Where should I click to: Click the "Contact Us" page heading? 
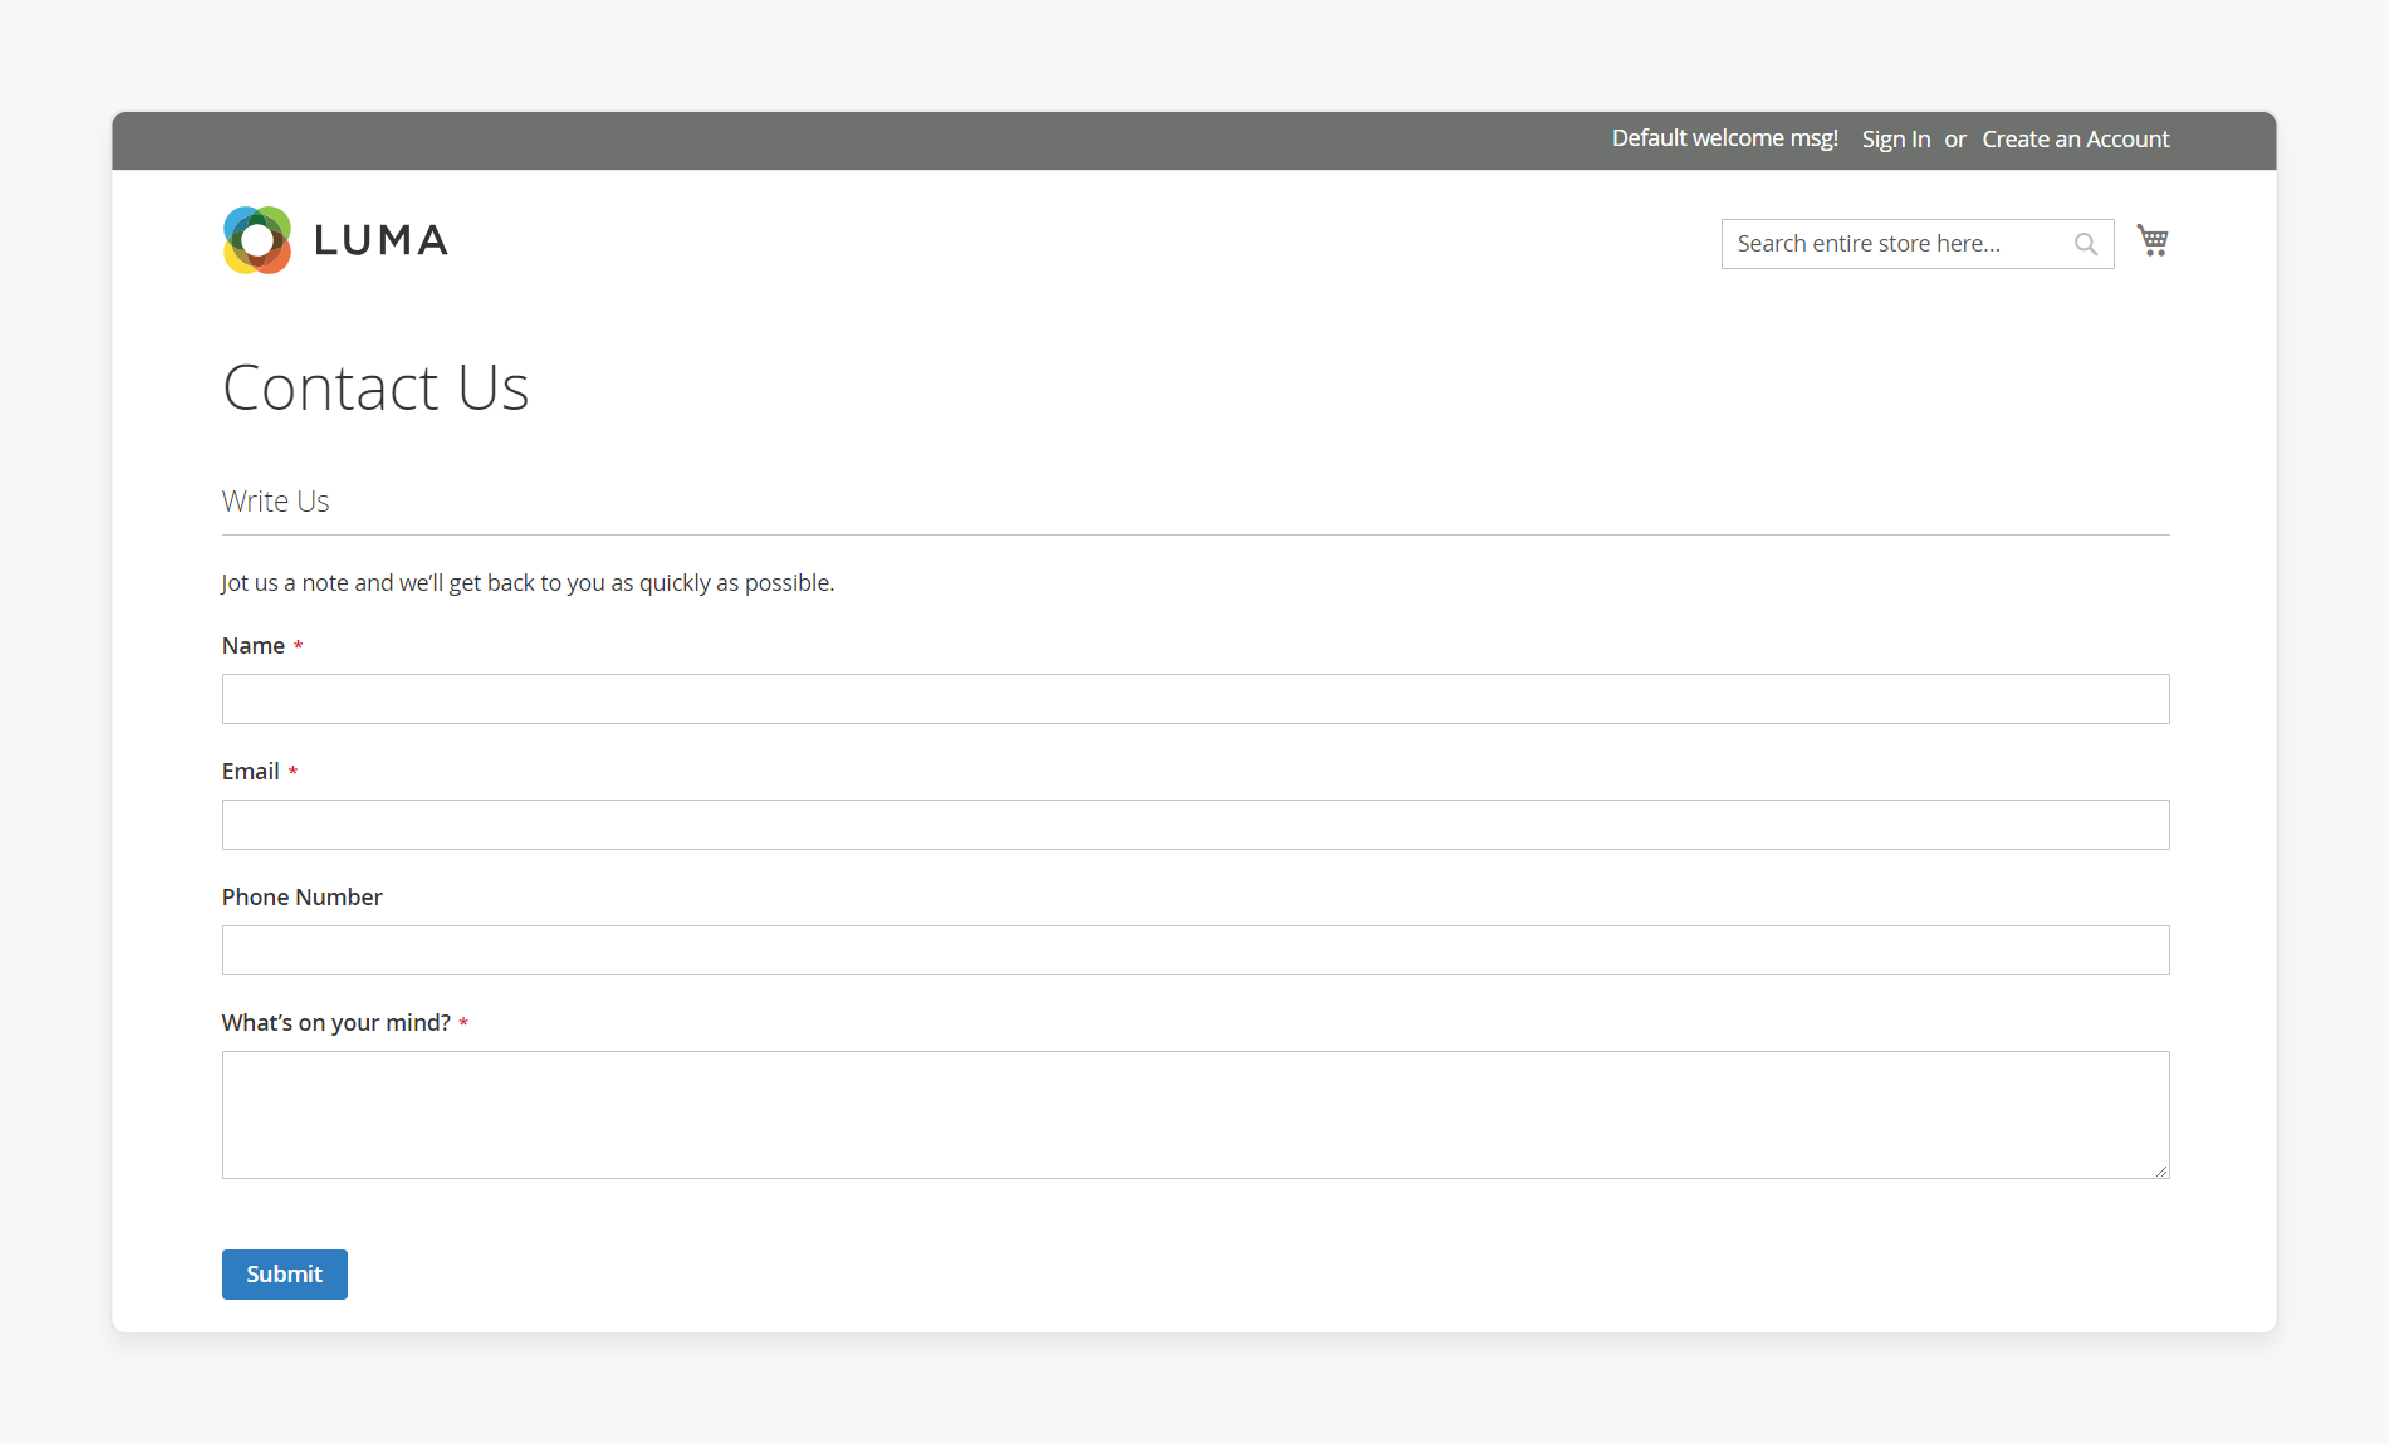point(375,387)
